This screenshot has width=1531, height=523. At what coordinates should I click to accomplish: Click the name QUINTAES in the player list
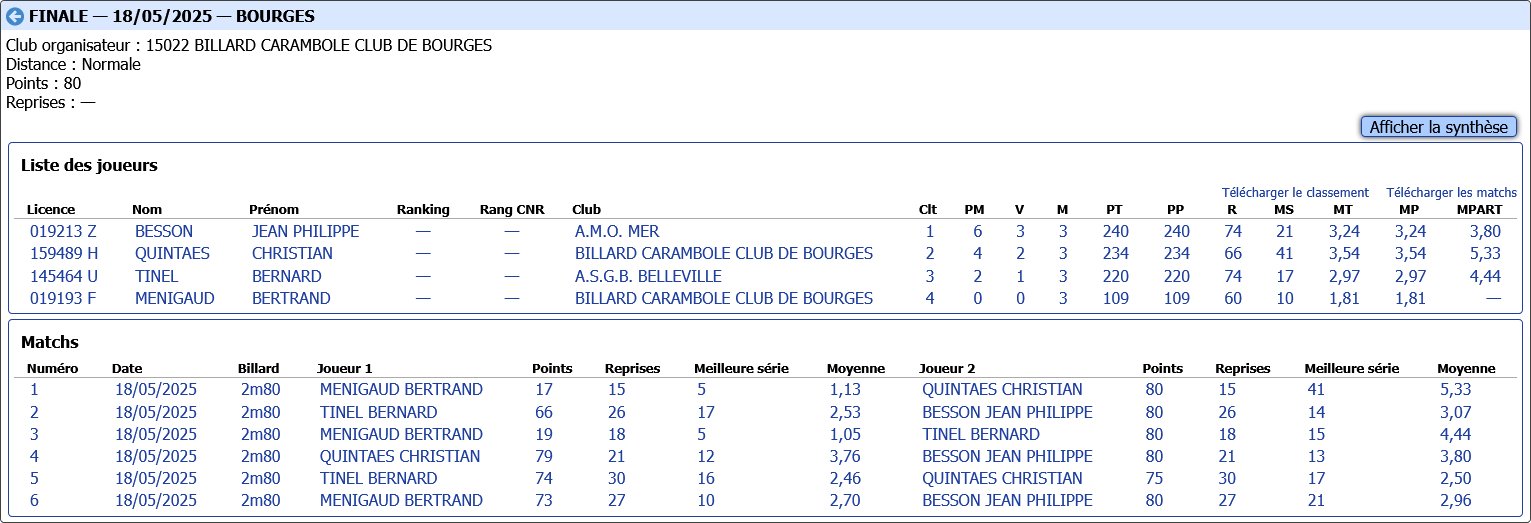click(x=172, y=253)
